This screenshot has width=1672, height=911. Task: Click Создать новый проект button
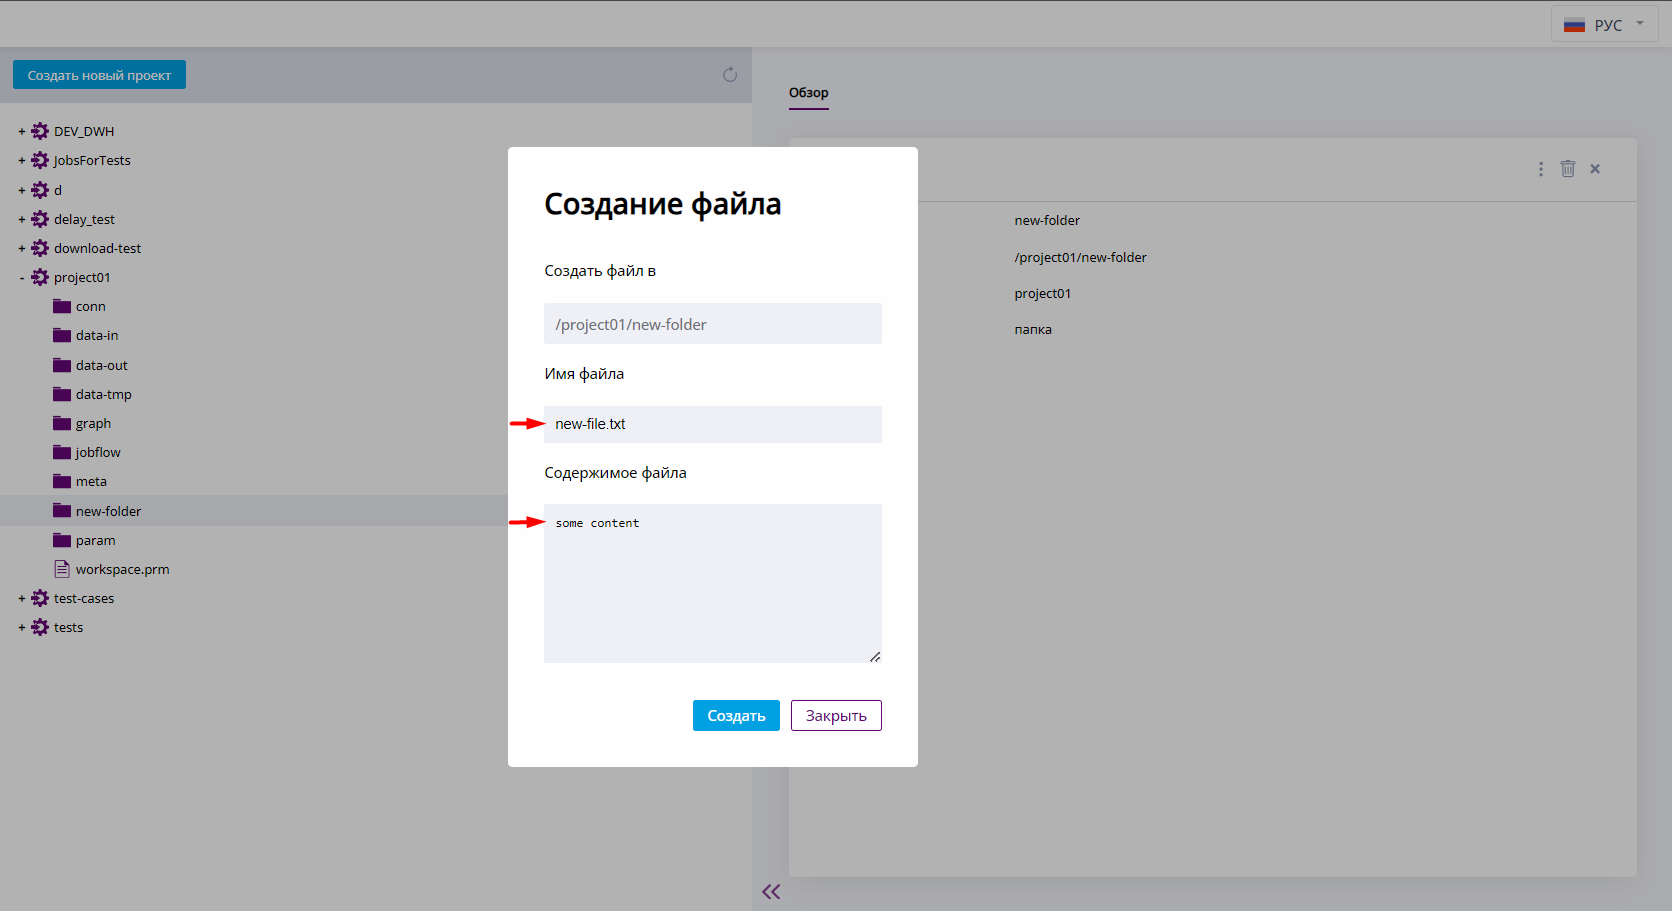click(x=99, y=75)
